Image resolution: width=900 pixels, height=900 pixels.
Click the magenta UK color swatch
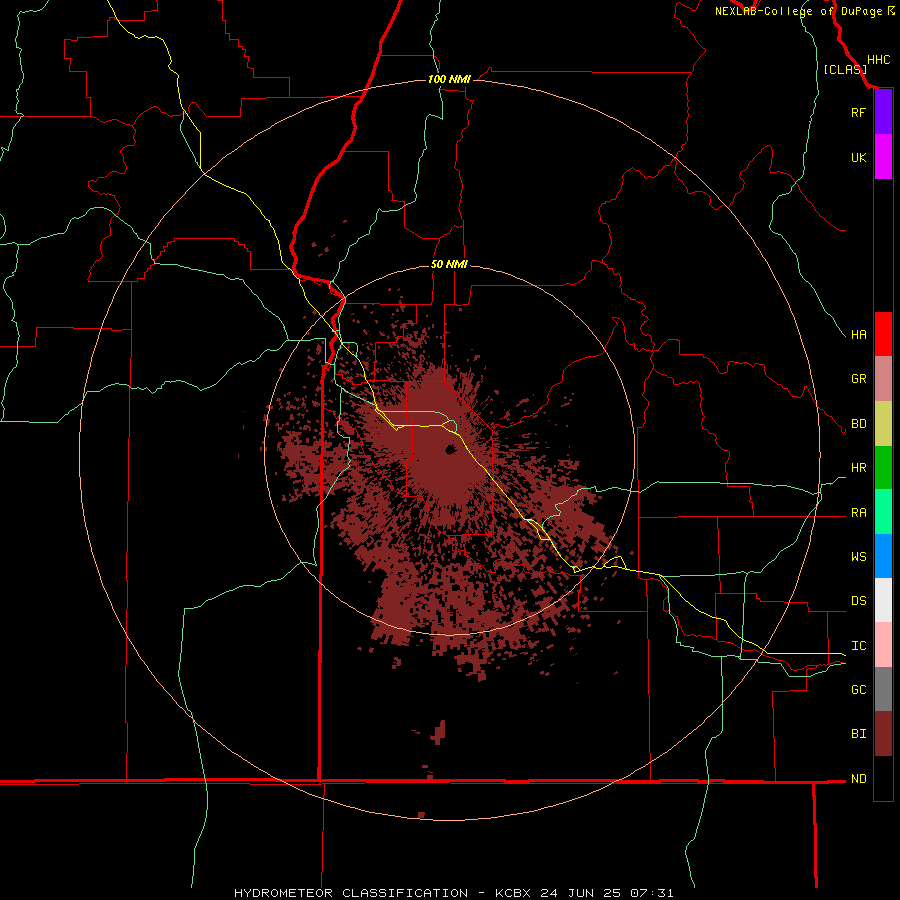coord(883,157)
